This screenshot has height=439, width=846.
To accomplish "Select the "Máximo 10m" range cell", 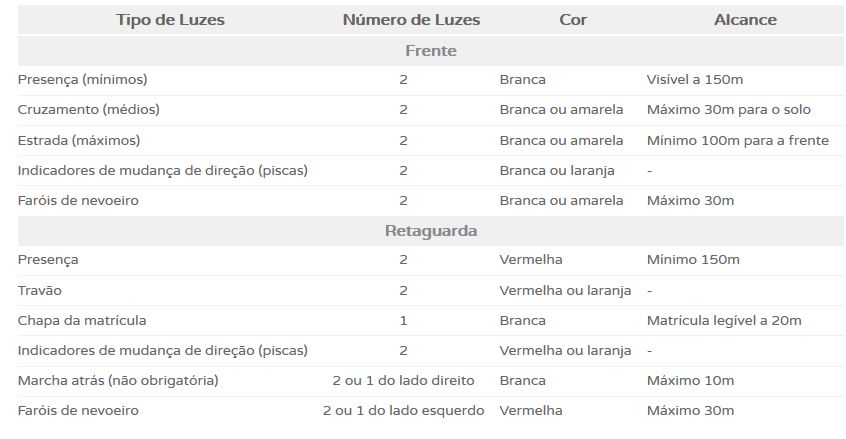I will click(x=690, y=381).
